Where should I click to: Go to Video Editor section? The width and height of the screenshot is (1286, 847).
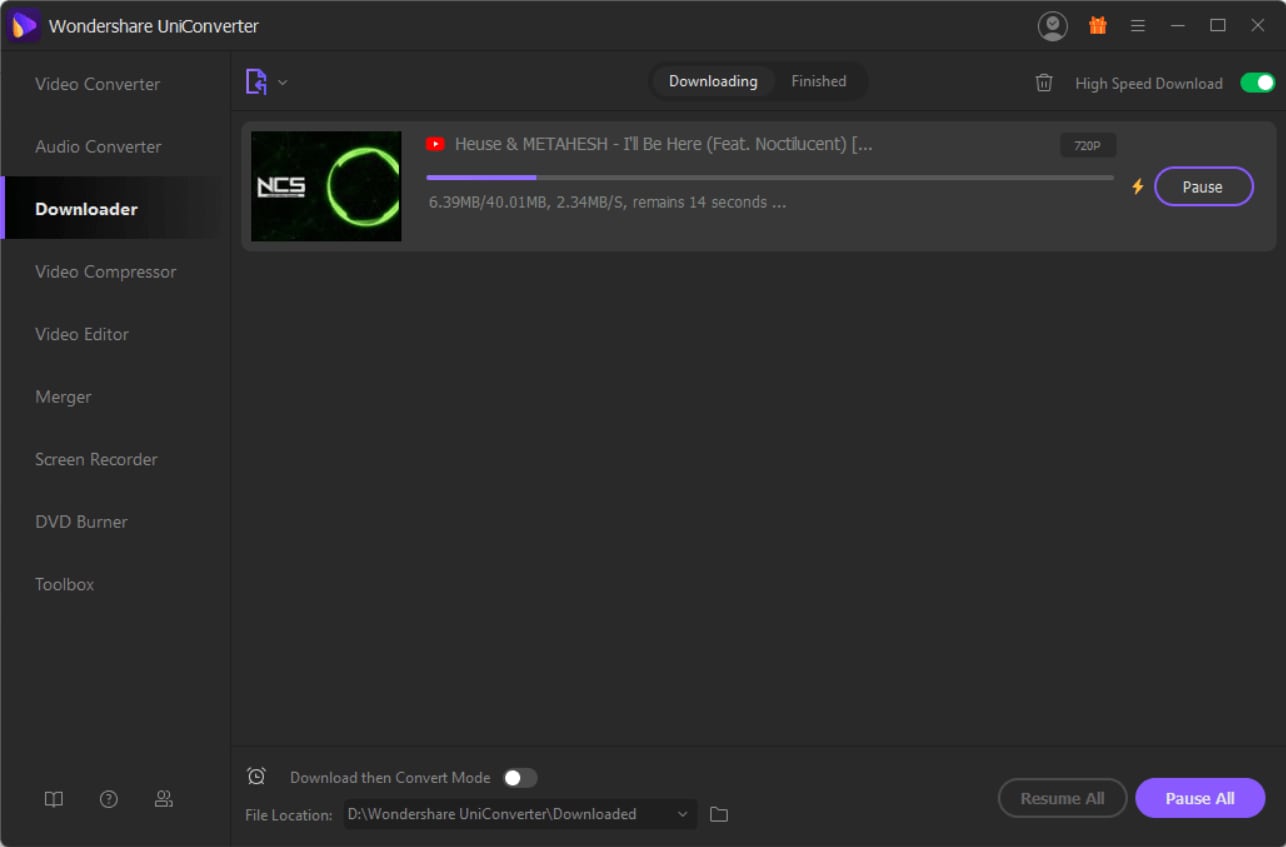tap(82, 334)
